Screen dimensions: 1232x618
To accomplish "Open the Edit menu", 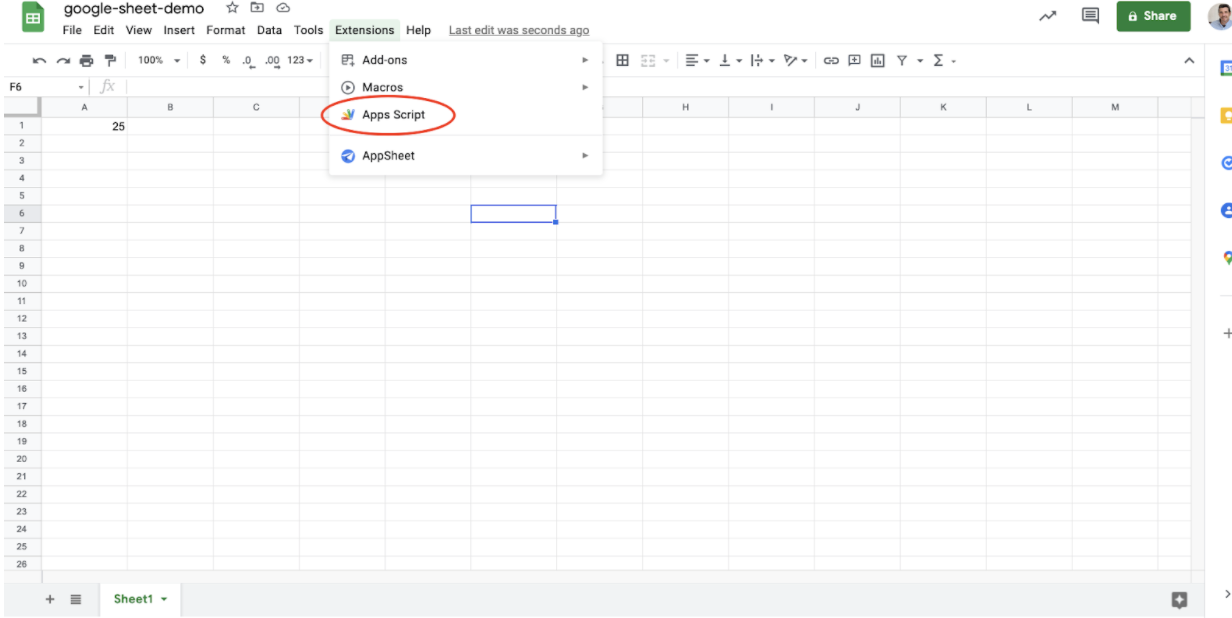I will 104,30.
